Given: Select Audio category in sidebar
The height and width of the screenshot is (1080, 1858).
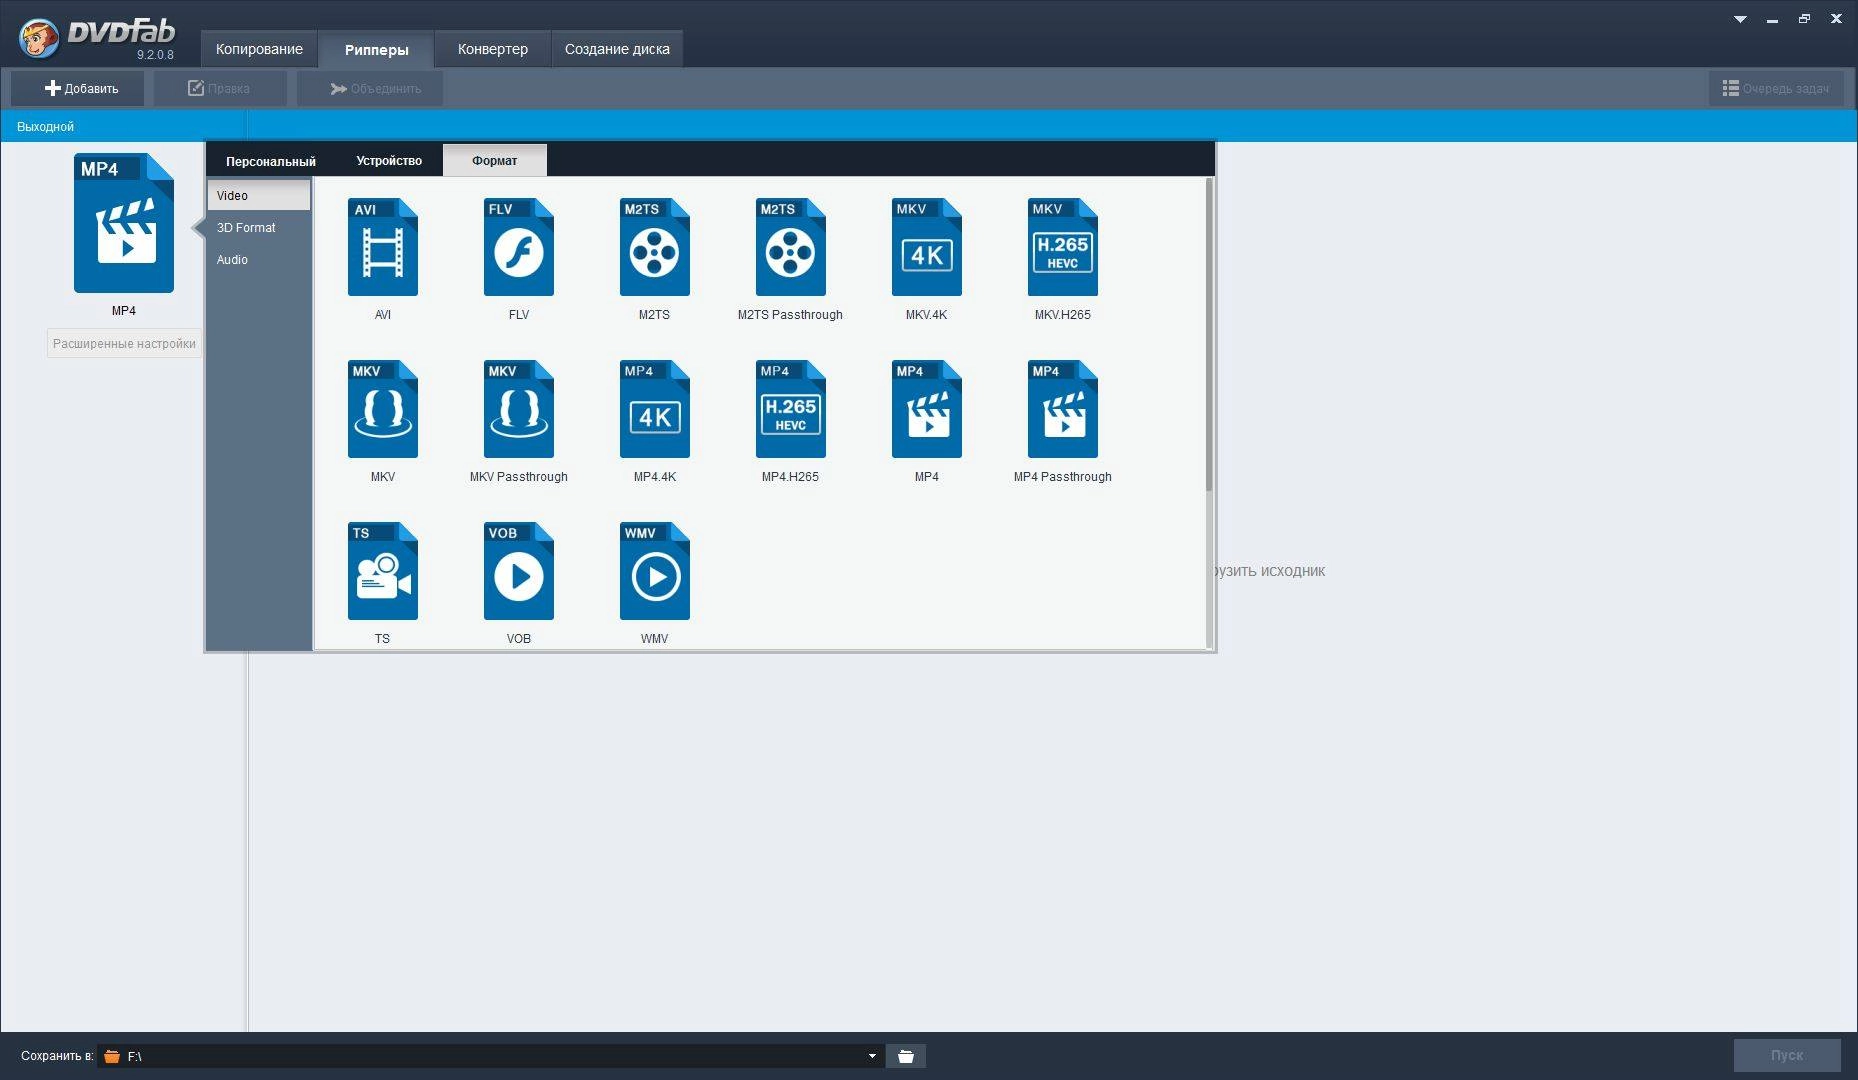Looking at the screenshot, I should (259, 260).
